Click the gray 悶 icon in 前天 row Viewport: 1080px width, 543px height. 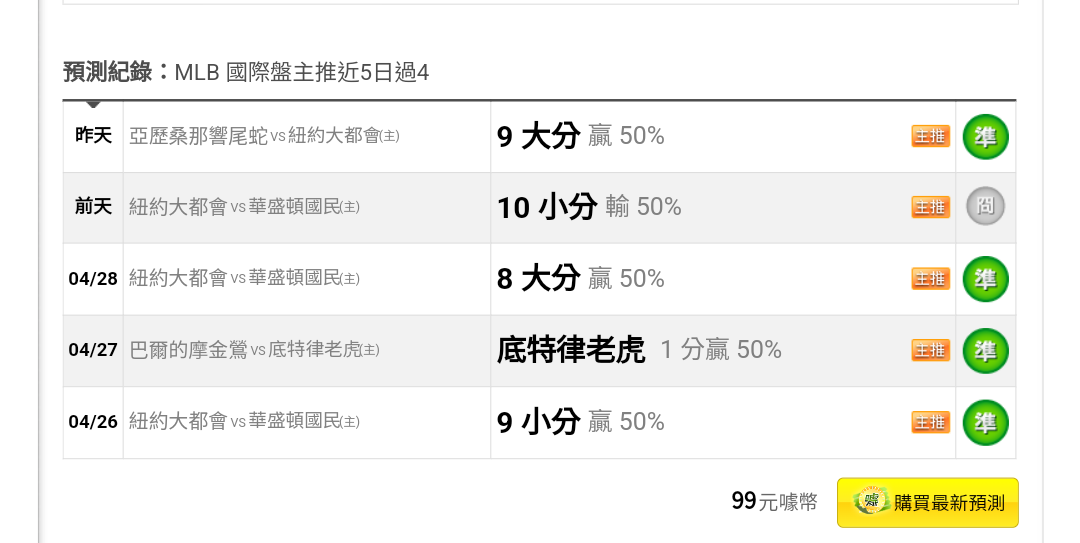tap(985, 207)
